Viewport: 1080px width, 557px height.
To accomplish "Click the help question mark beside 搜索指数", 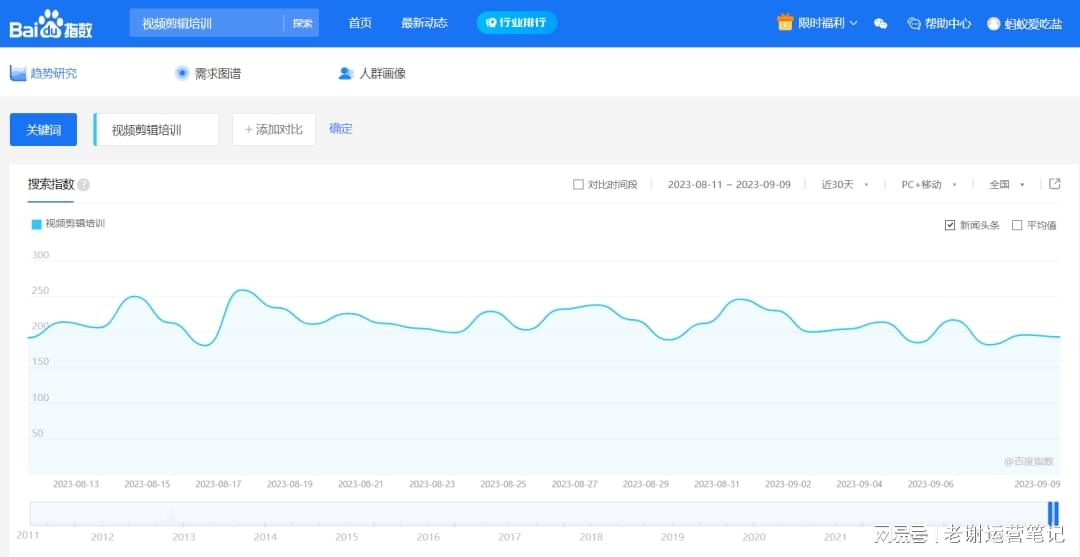I will click(83, 185).
